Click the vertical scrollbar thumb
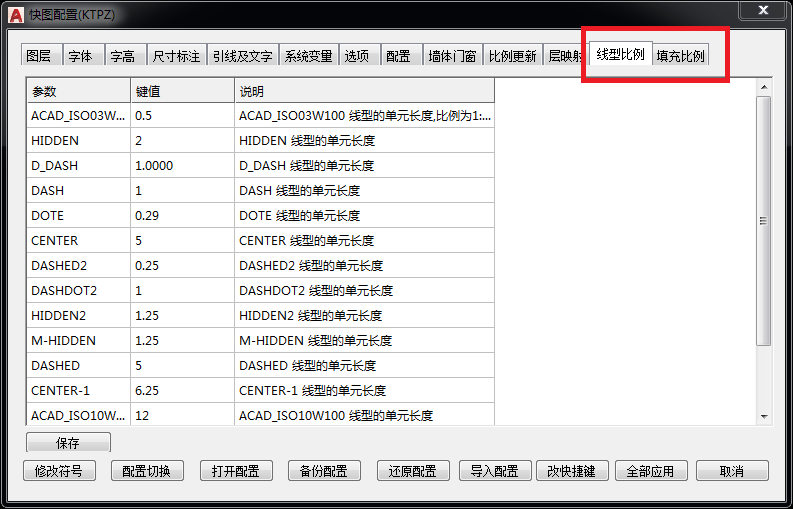Screen dimensions: 793x509 (764, 221)
